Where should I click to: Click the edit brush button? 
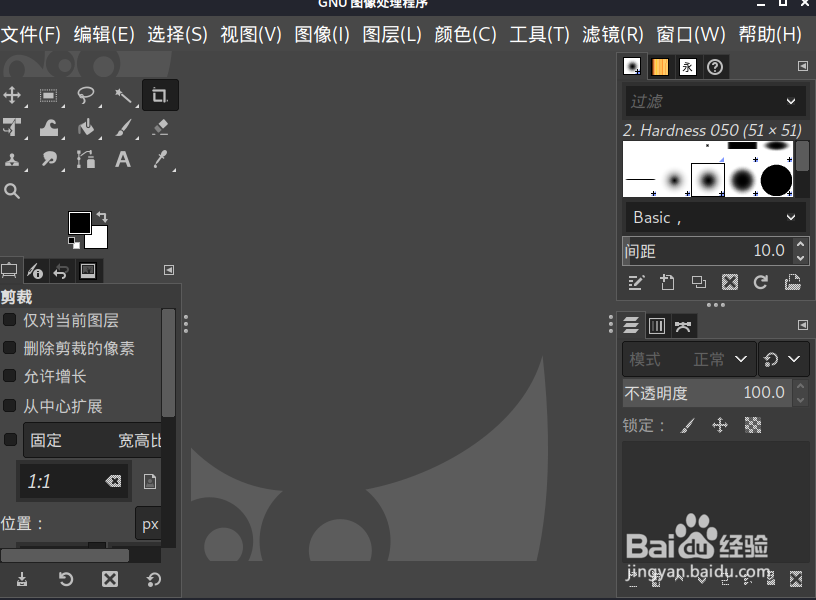tap(637, 283)
